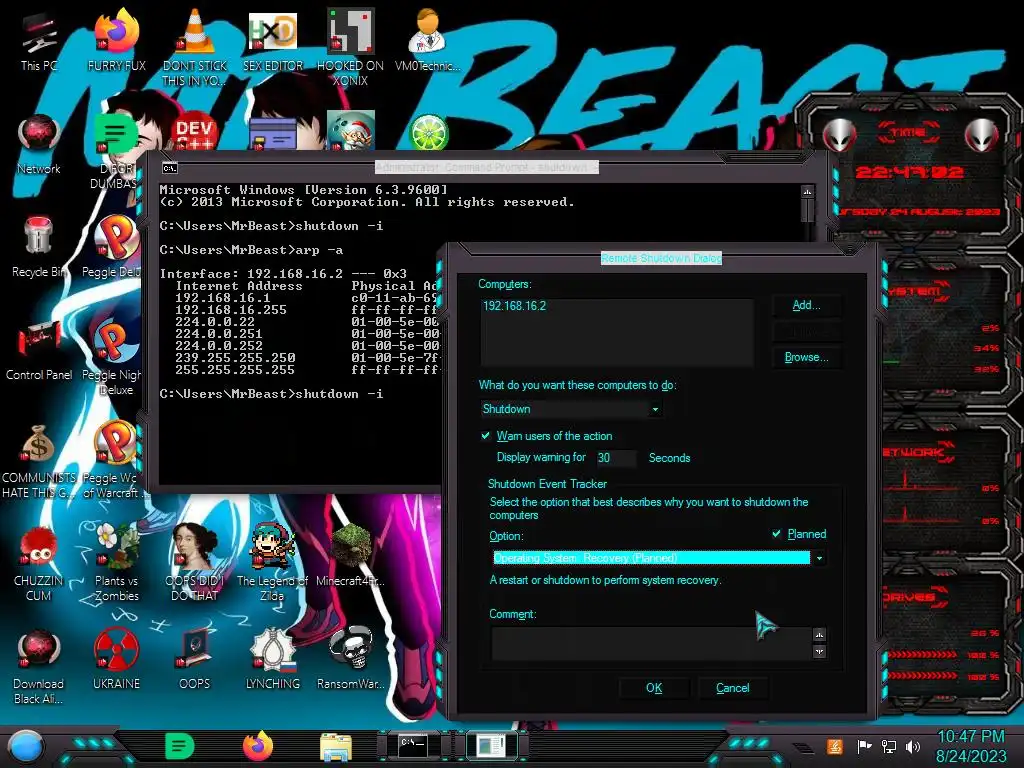Click the warning seconds input field
Image resolution: width=1024 pixels, height=768 pixels.
615,458
